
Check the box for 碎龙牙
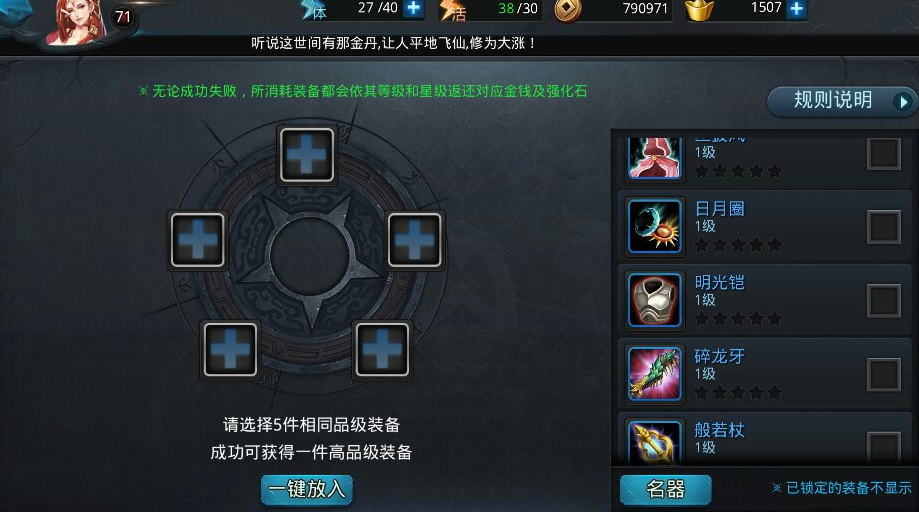coord(884,374)
